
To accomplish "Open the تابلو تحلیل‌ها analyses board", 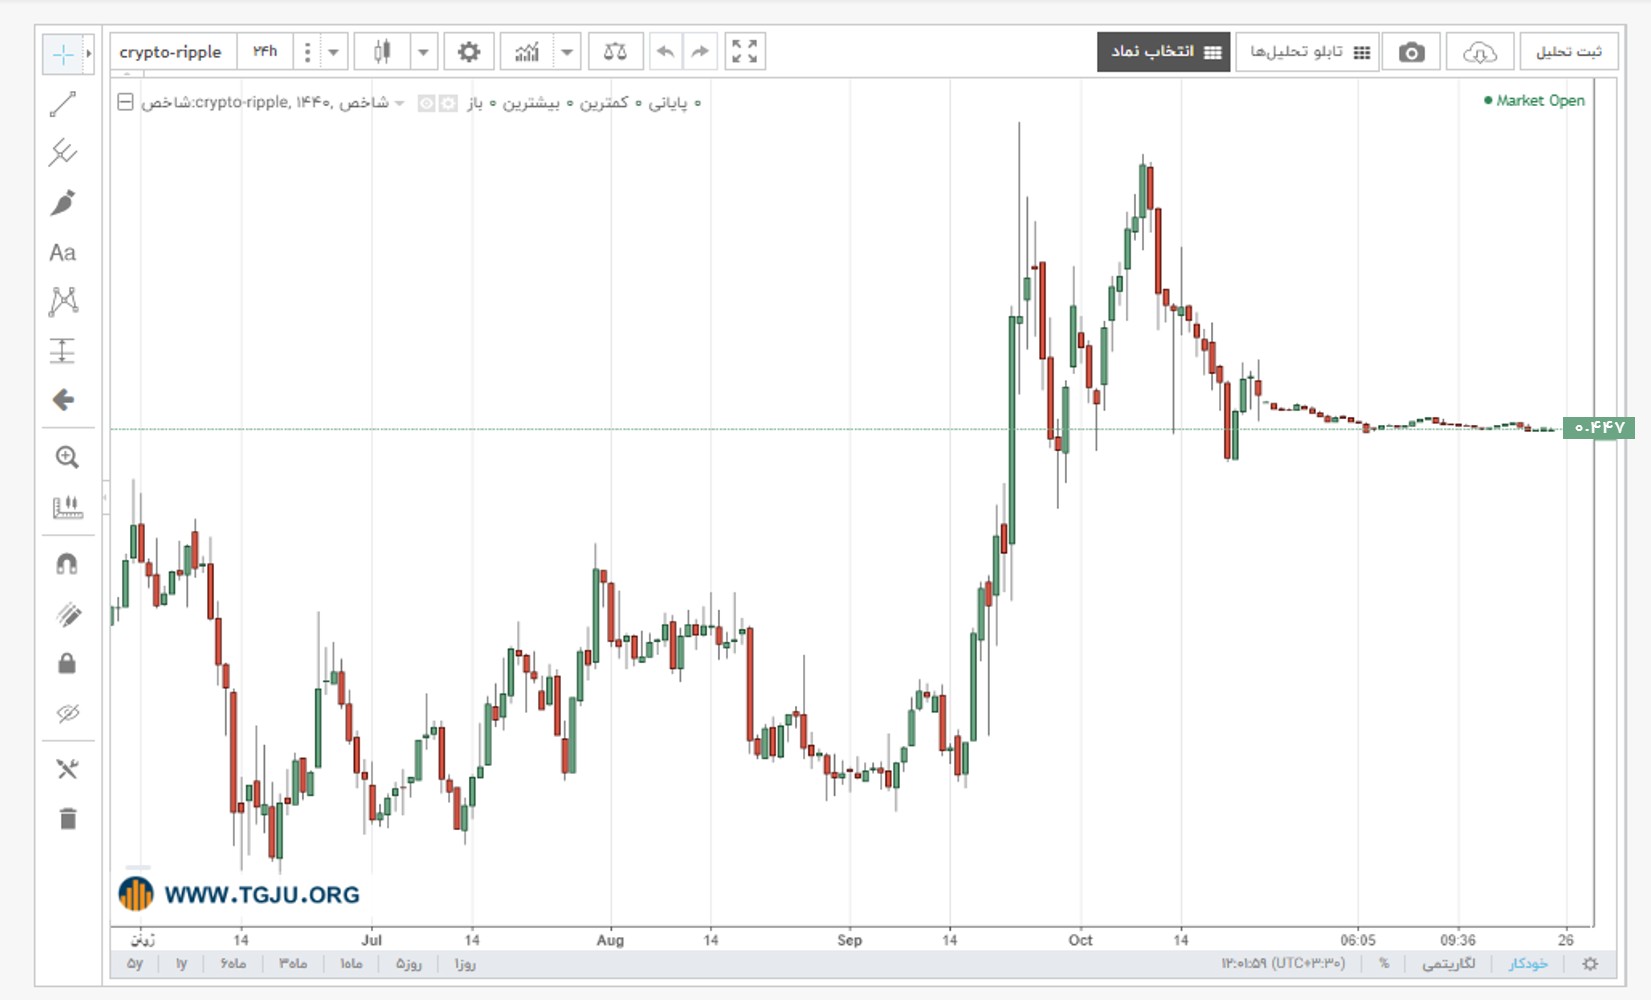I will 1308,52.
